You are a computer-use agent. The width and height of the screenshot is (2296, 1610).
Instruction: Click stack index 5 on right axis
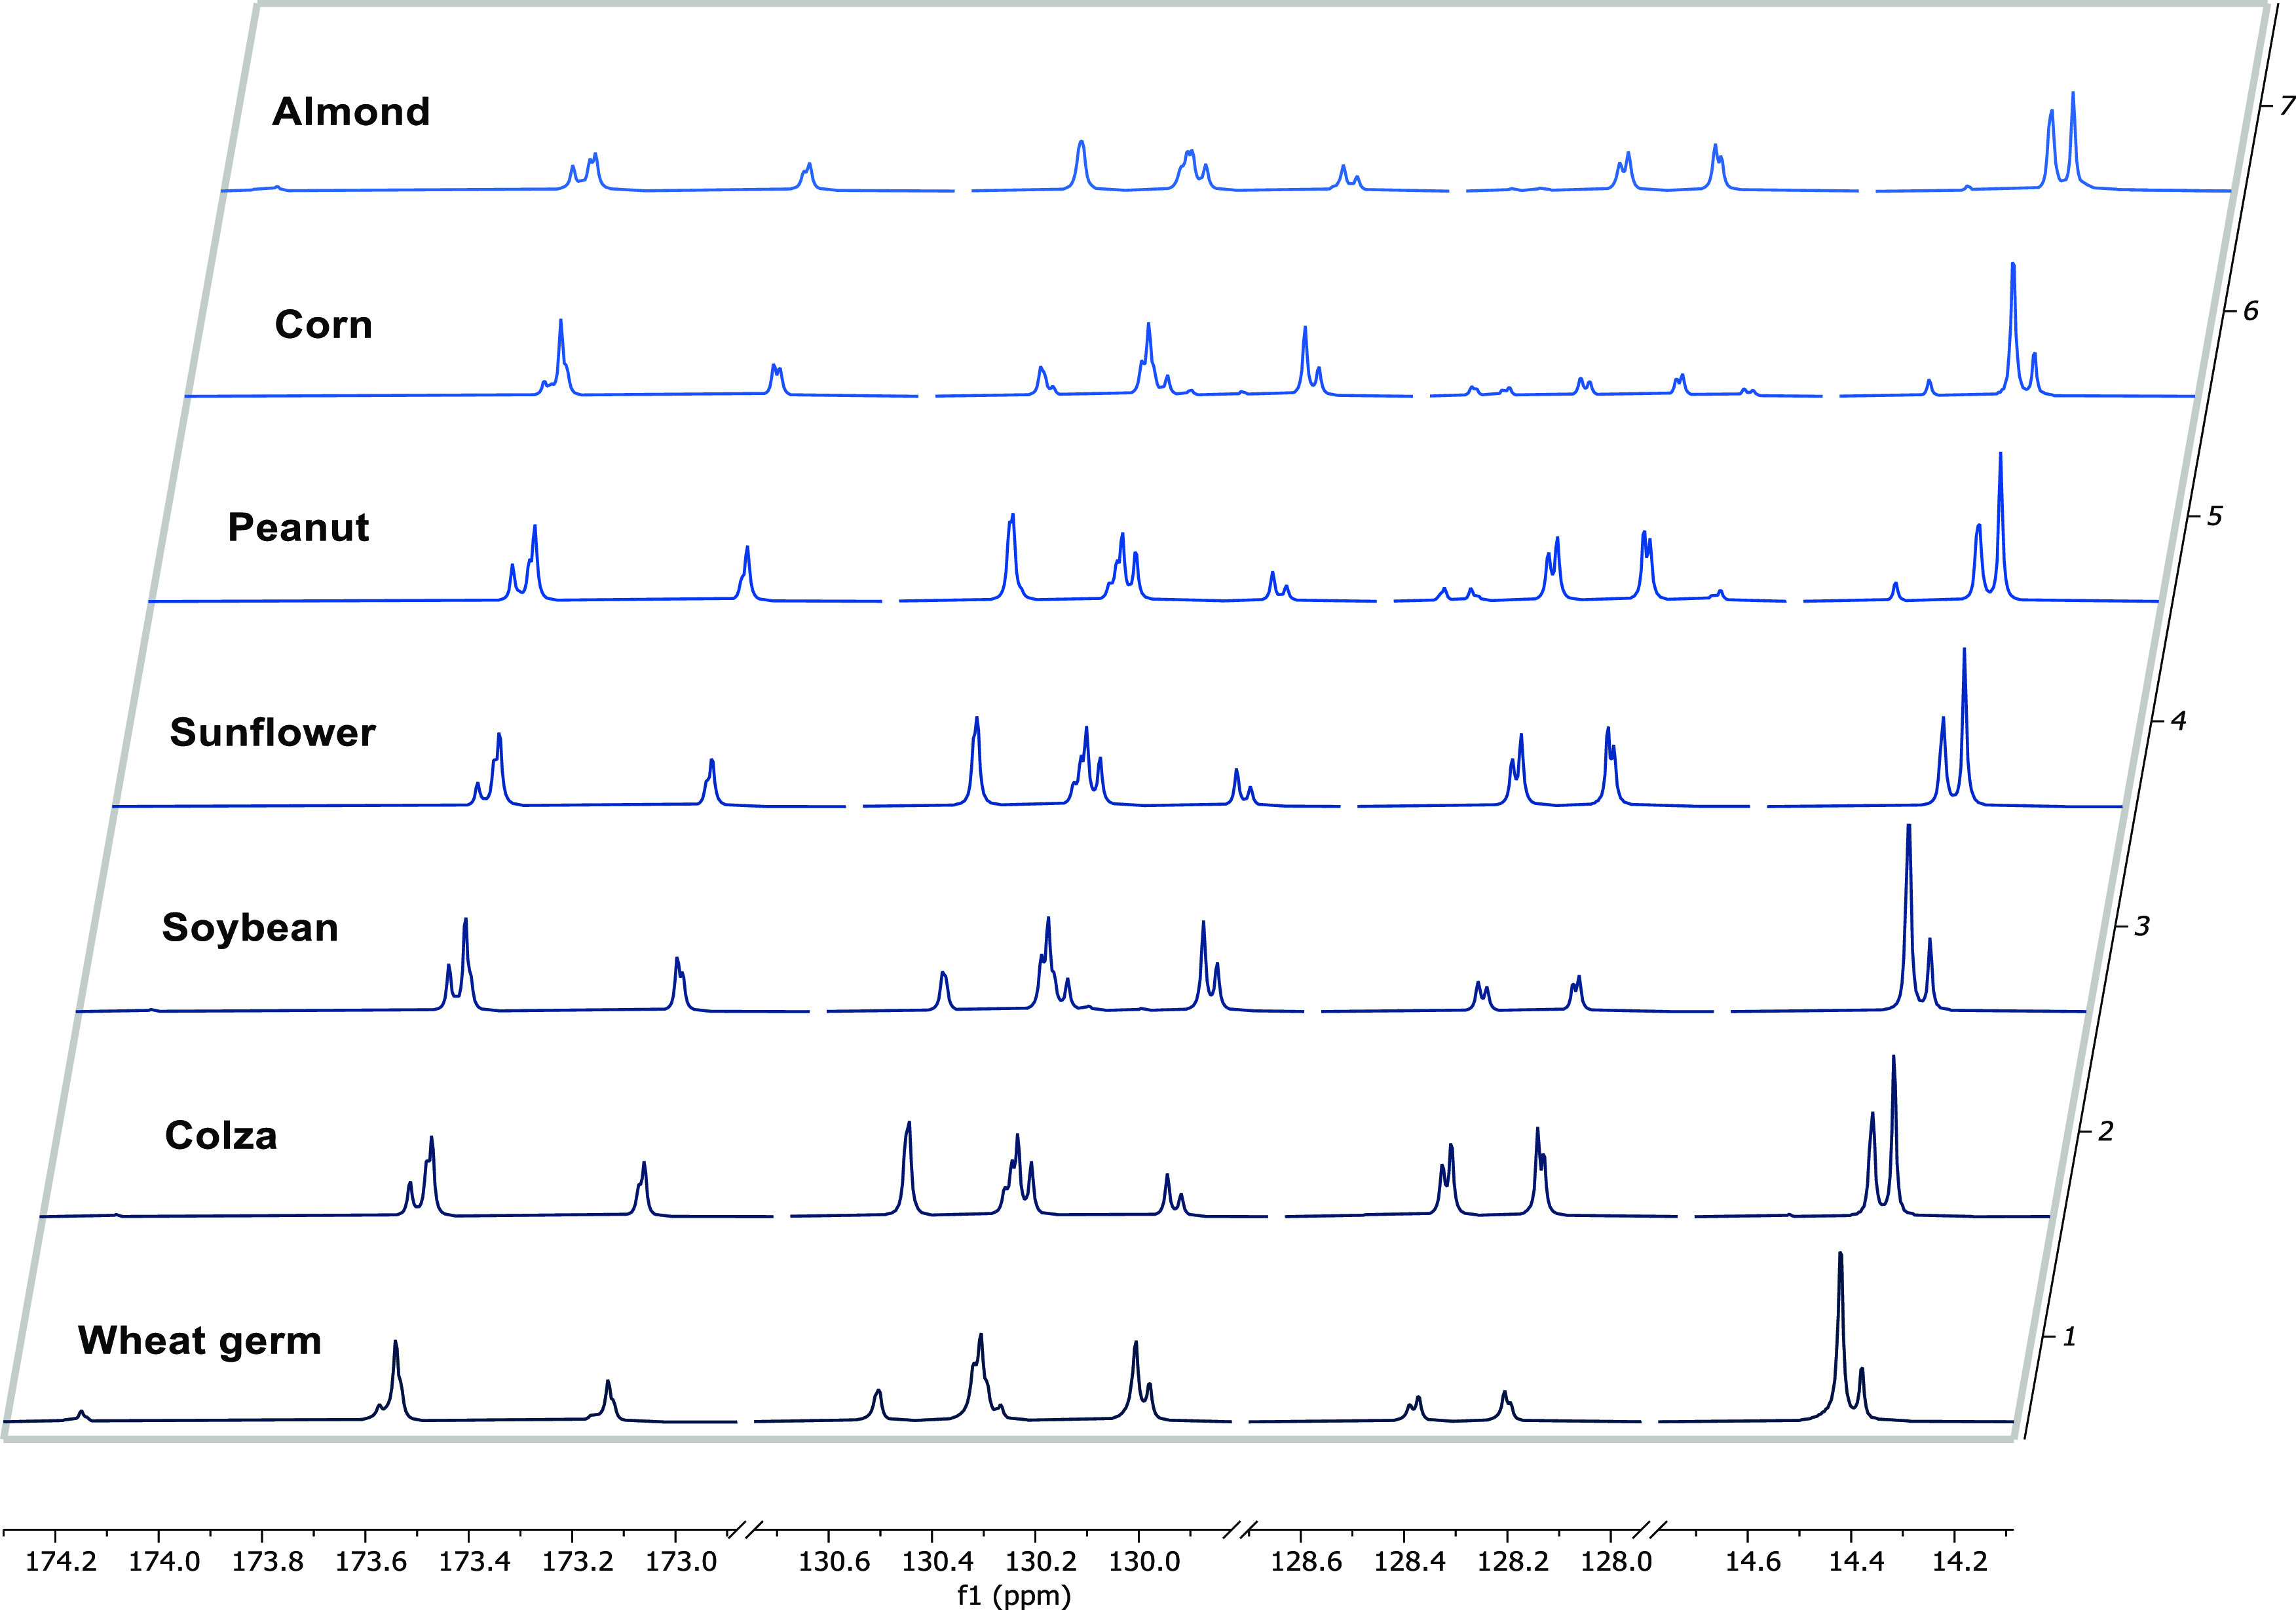pyautogui.click(x=2215, y=516)
